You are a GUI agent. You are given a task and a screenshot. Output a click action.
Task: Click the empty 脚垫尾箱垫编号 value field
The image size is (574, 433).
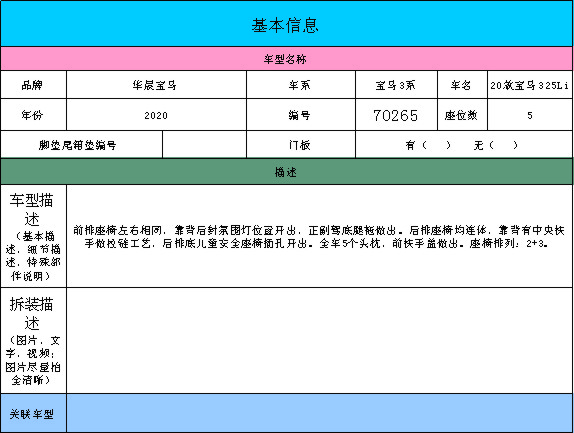pos(204,145)
